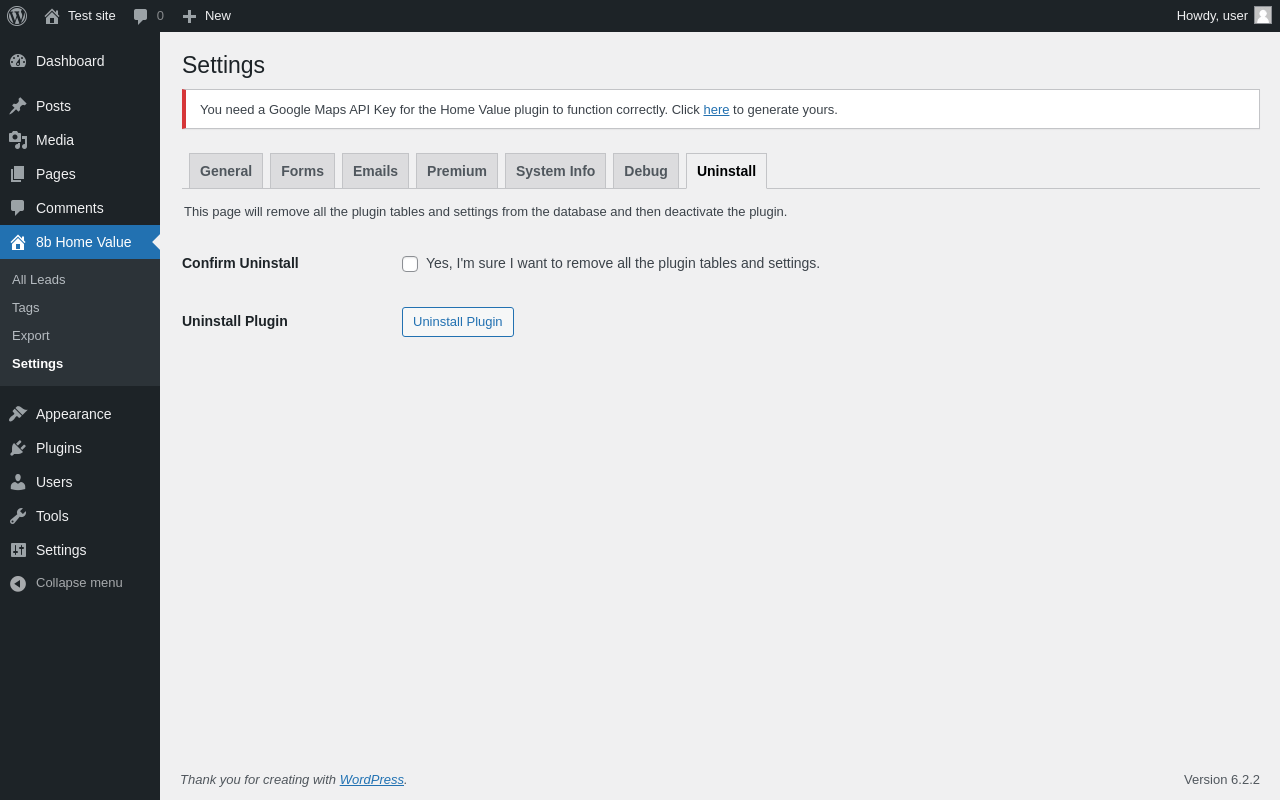1280x800 pixels.
Task: Click the Uninstall Plugin button
Action: coord(458,322)
